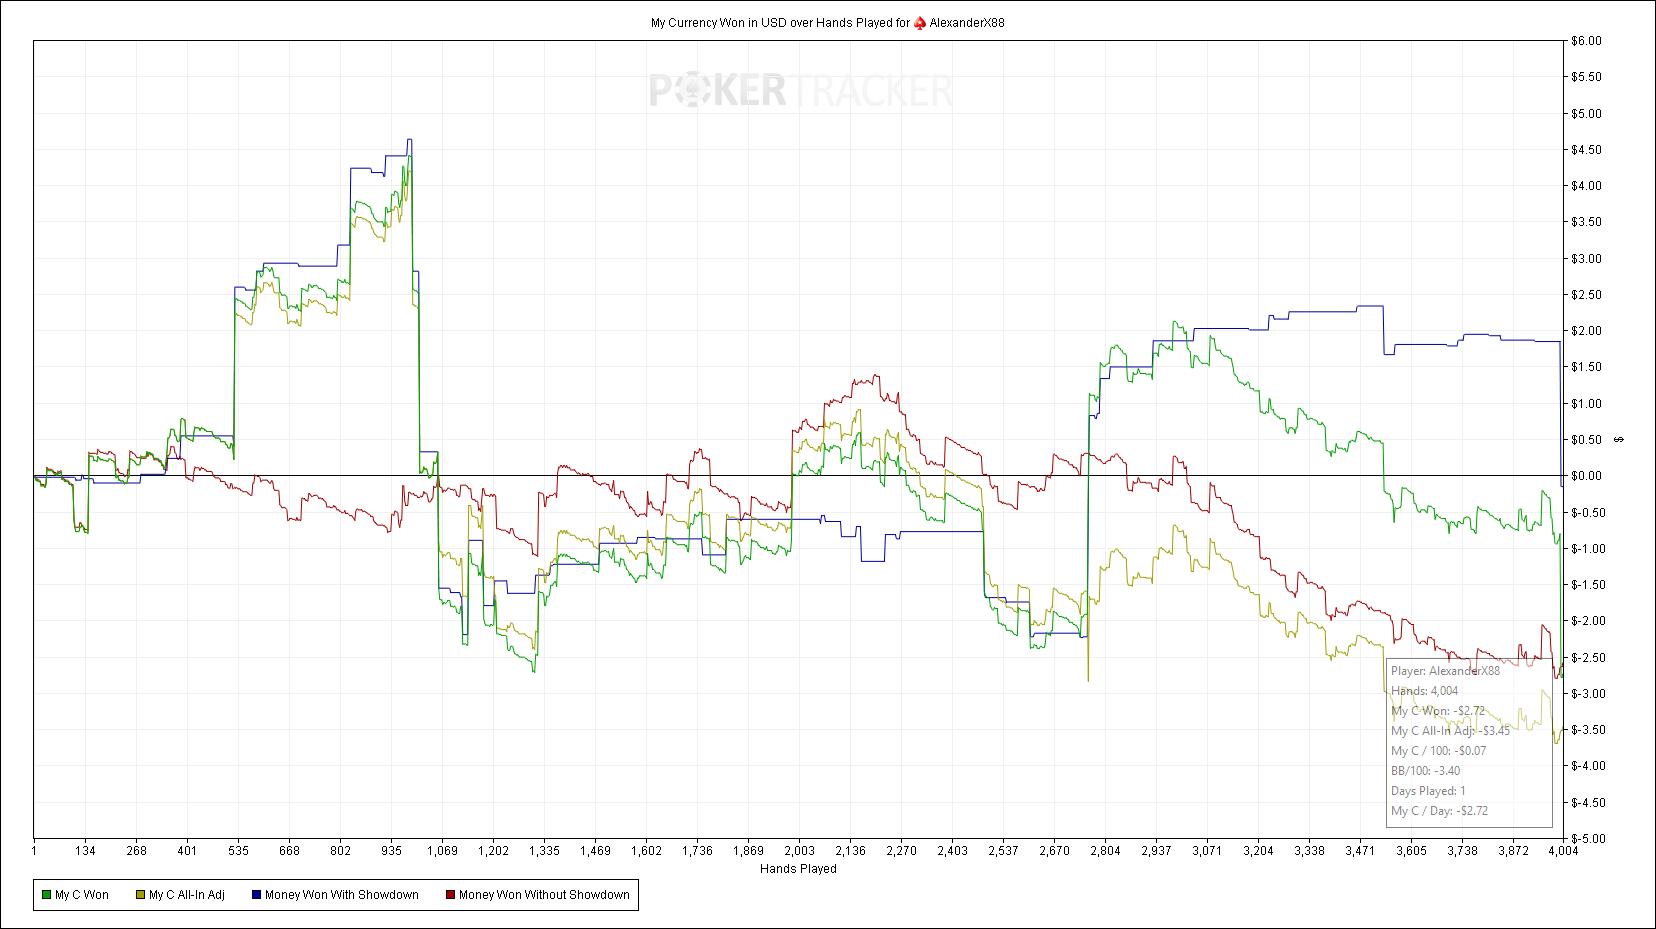Click the tooltip line 'BB/100: -3.40'
Viewport: 1656px width, 929px height.
pyautogui.click(x=1425, y=771)
